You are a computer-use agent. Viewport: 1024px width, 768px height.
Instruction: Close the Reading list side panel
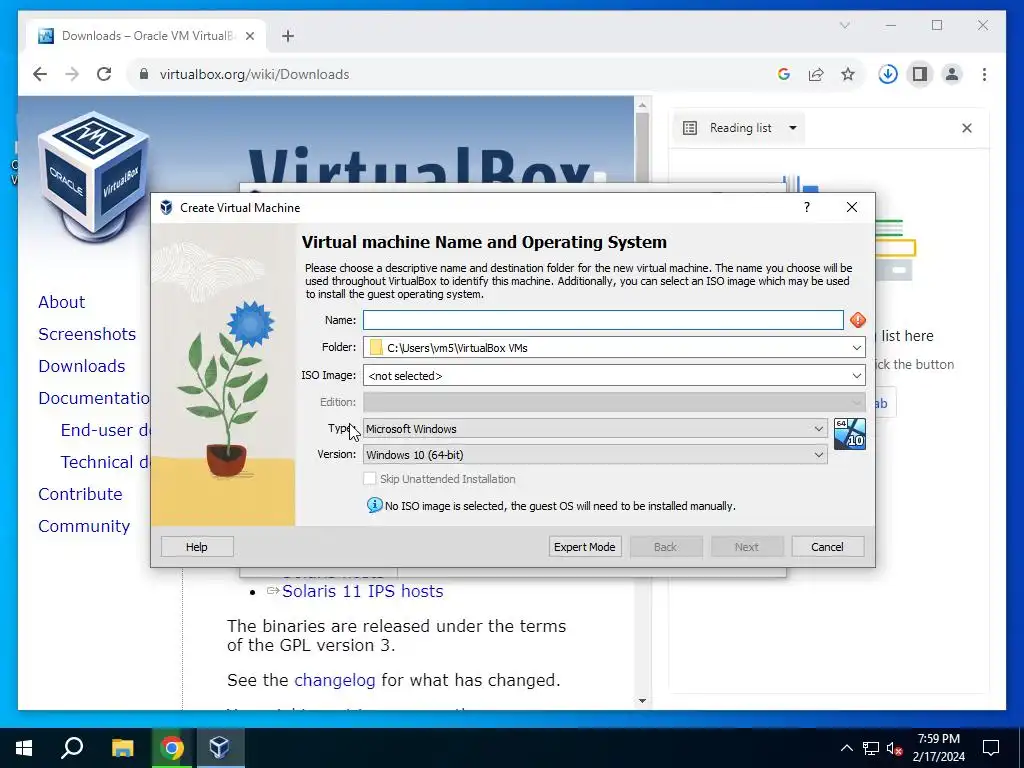coord(967,128)
